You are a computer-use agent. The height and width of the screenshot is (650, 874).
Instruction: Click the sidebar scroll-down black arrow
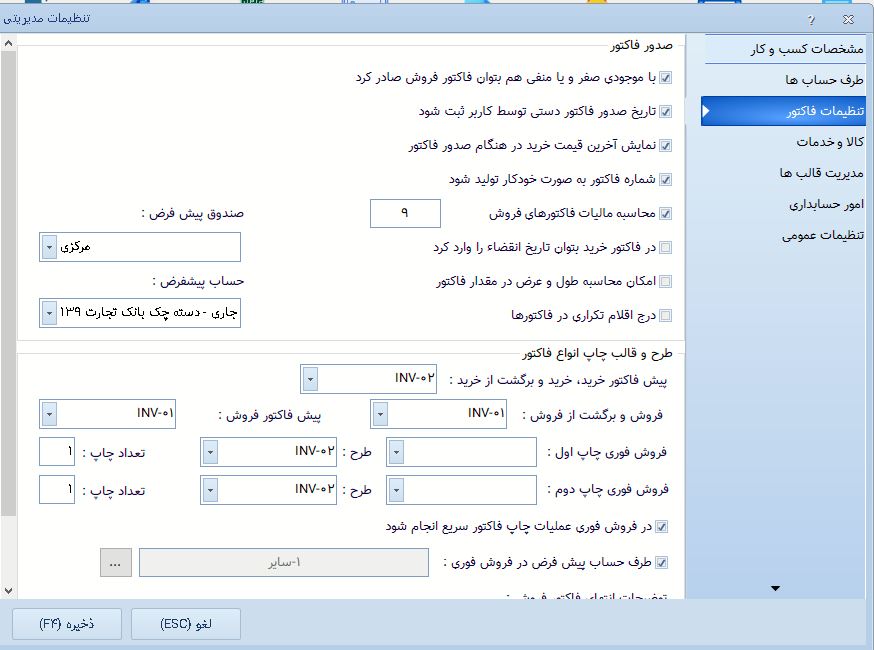point(775,589)
